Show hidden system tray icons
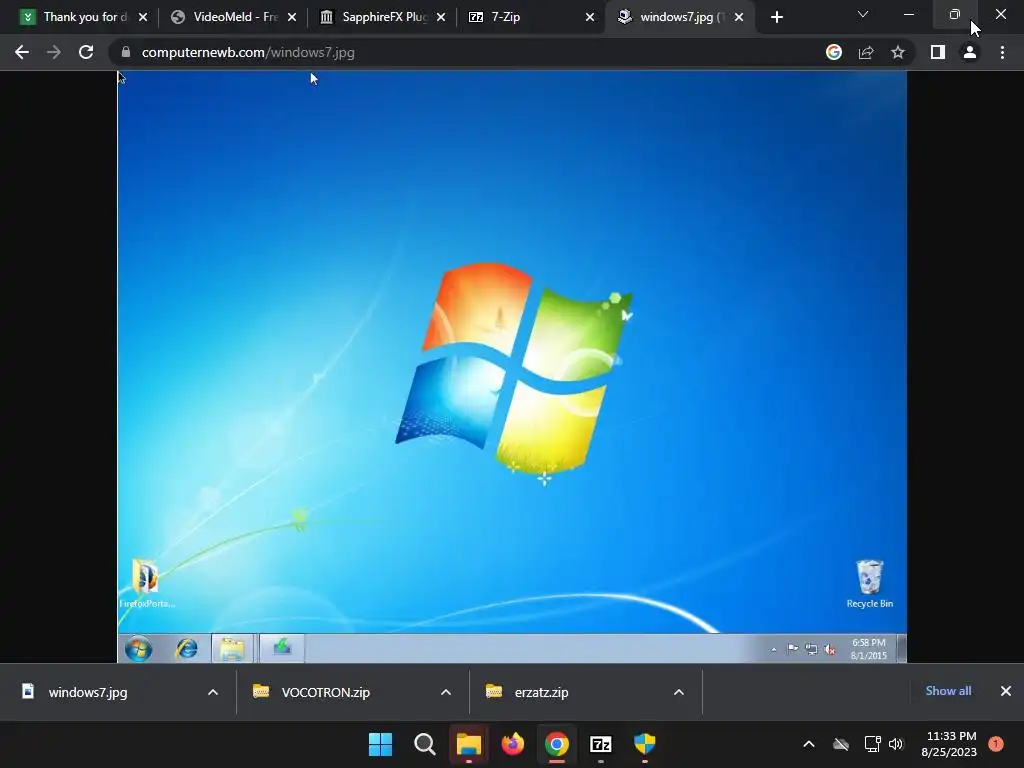Viewport: 1024px width, 768px height. 808,744
